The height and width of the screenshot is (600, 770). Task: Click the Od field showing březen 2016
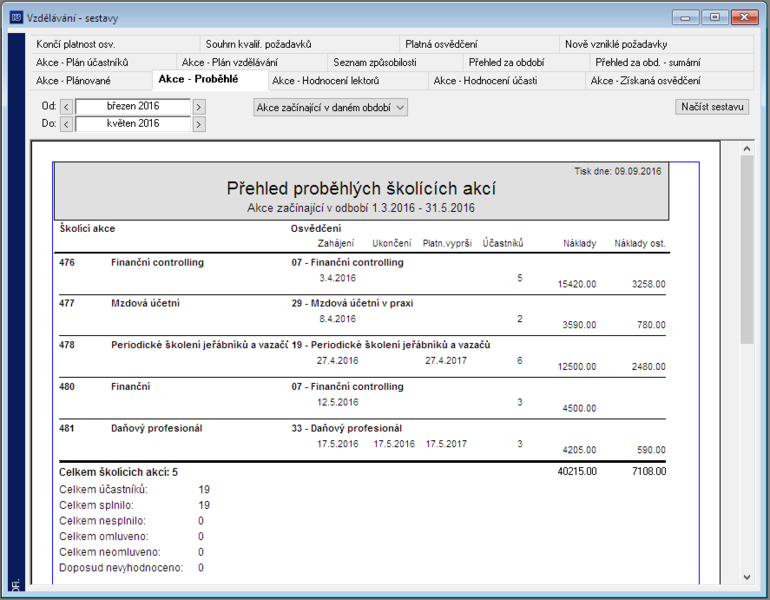[x=133, y=106]
